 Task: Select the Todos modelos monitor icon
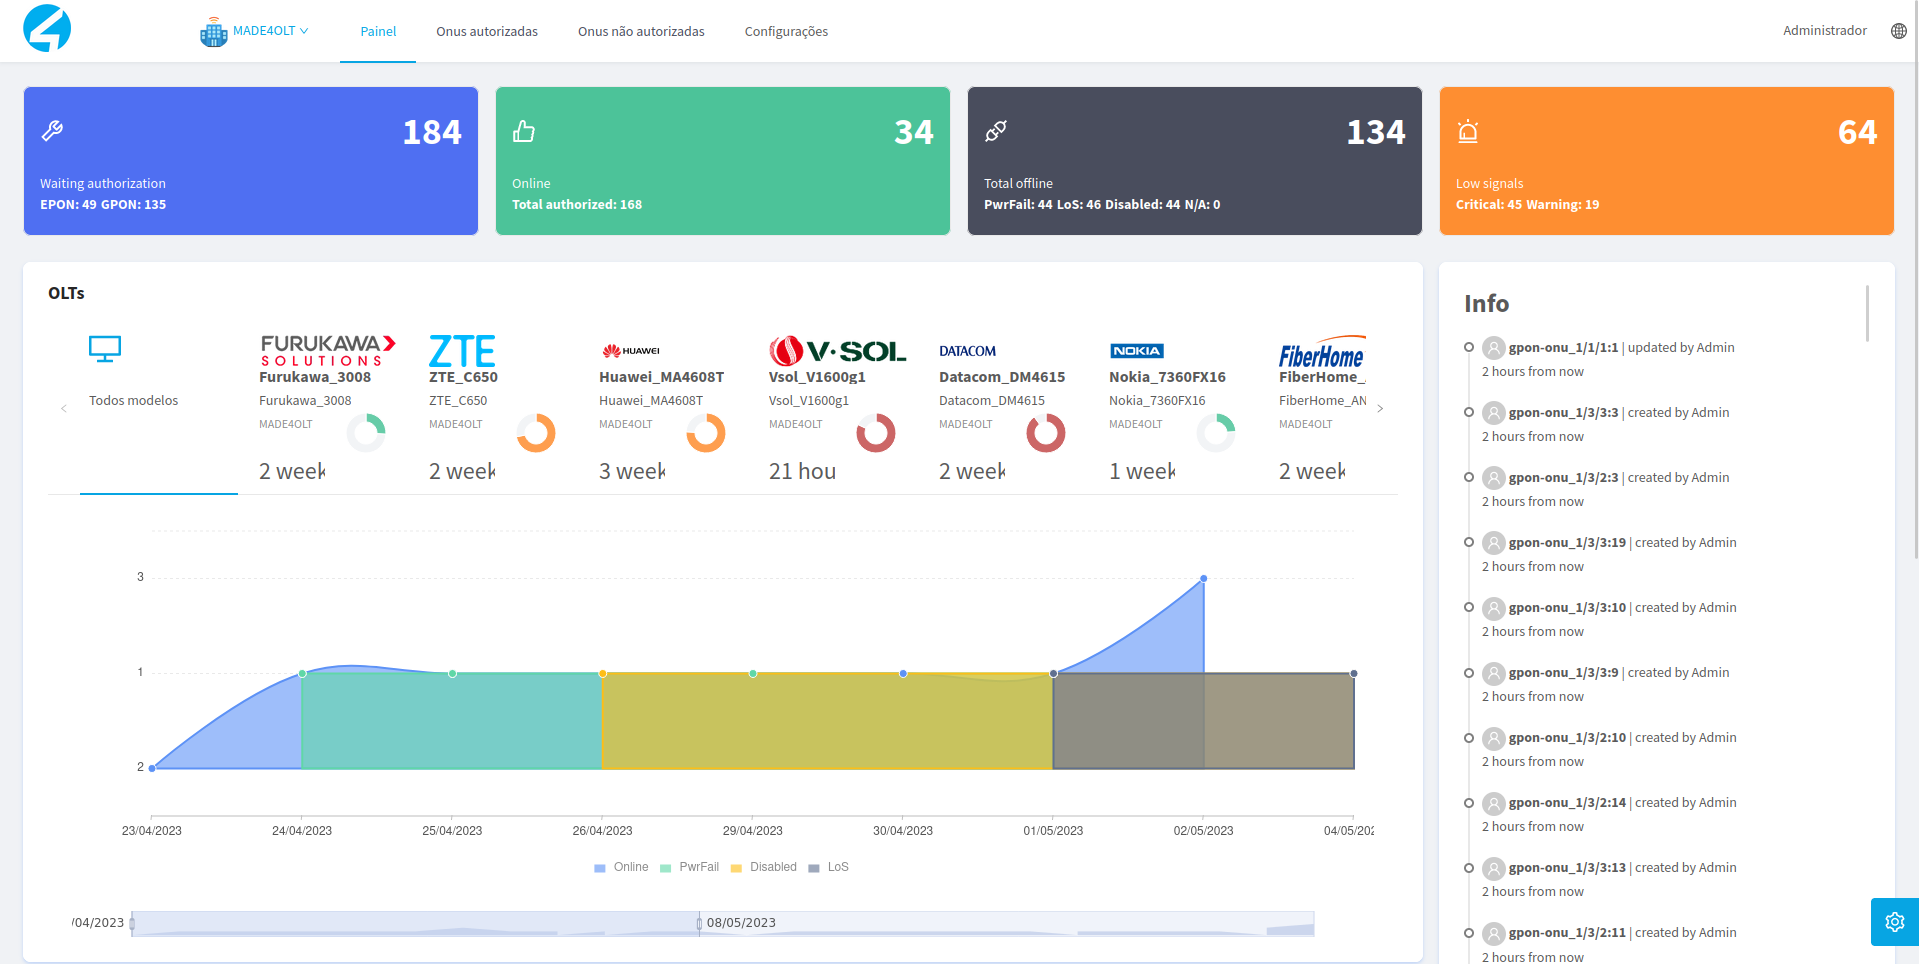point(105,349)
